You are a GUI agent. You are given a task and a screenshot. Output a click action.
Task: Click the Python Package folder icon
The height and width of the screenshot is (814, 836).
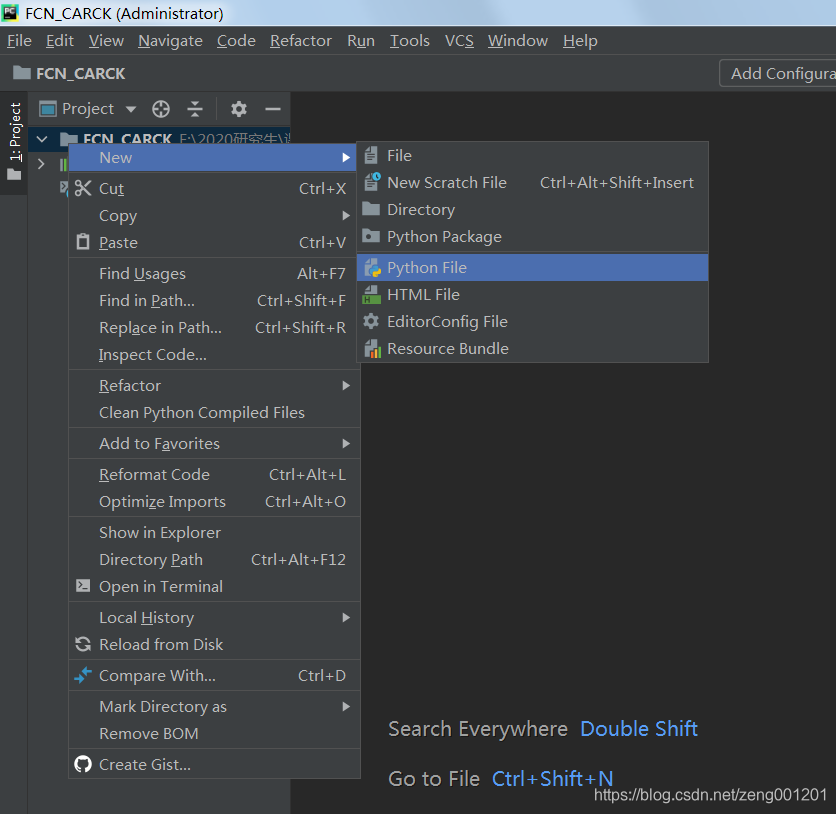(x=371, y=236)
